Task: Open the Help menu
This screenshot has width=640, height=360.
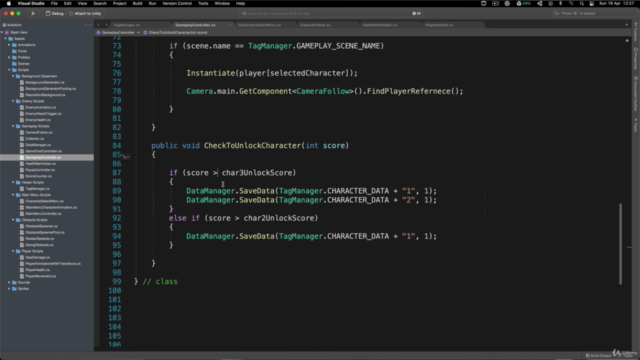Action: 240,3
